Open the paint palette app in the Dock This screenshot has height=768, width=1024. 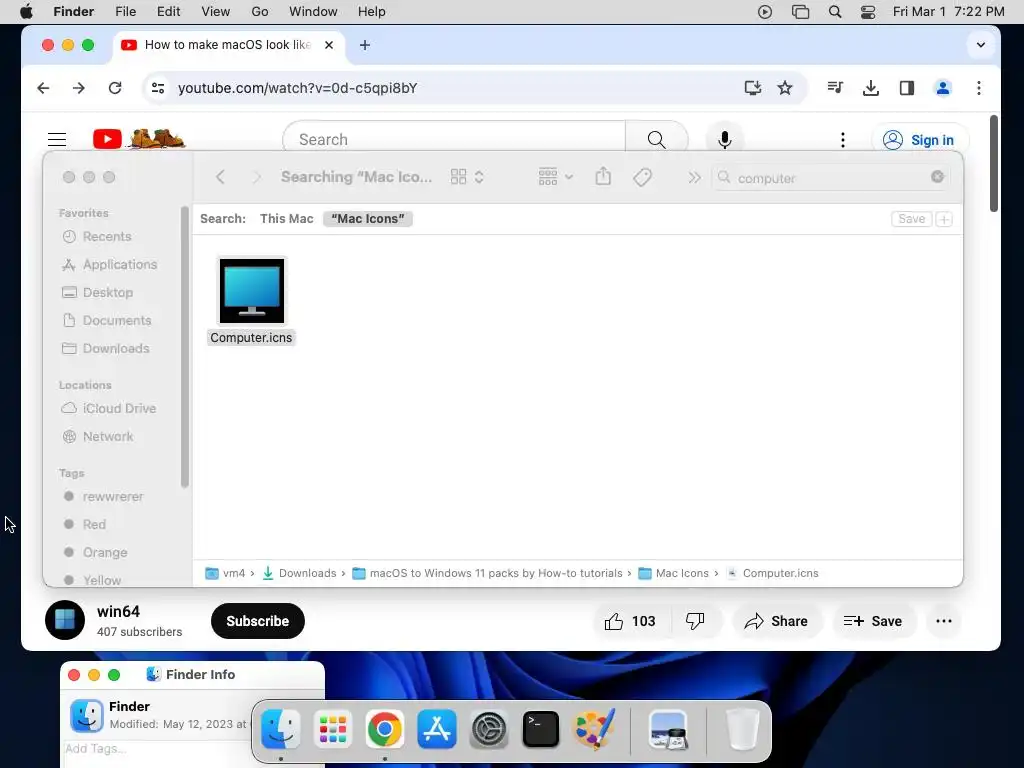[593, 729]
